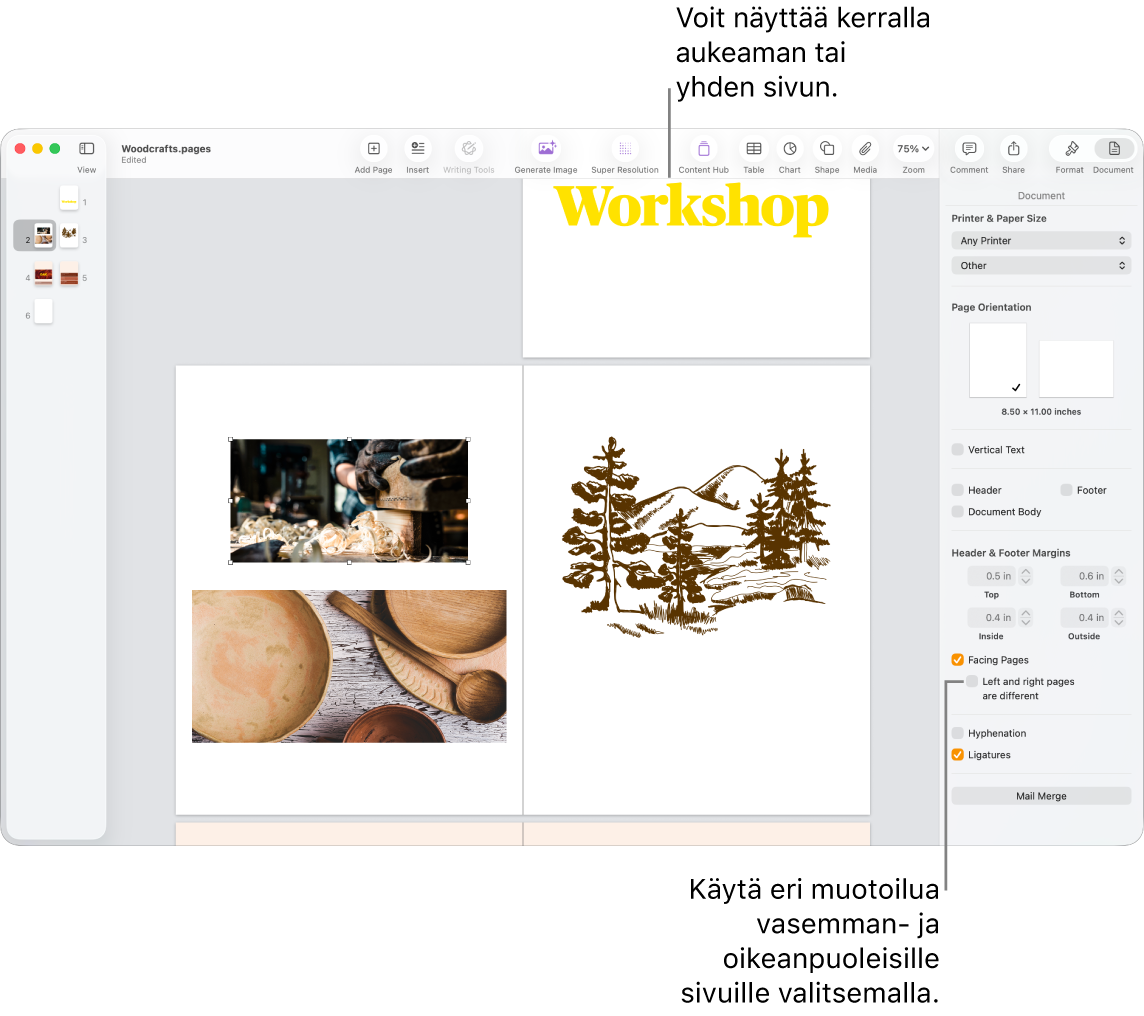Open the Shape picker icon
Image resolution: width=1144 pixels, height=1016 pixels.
[x=827, y=149]
